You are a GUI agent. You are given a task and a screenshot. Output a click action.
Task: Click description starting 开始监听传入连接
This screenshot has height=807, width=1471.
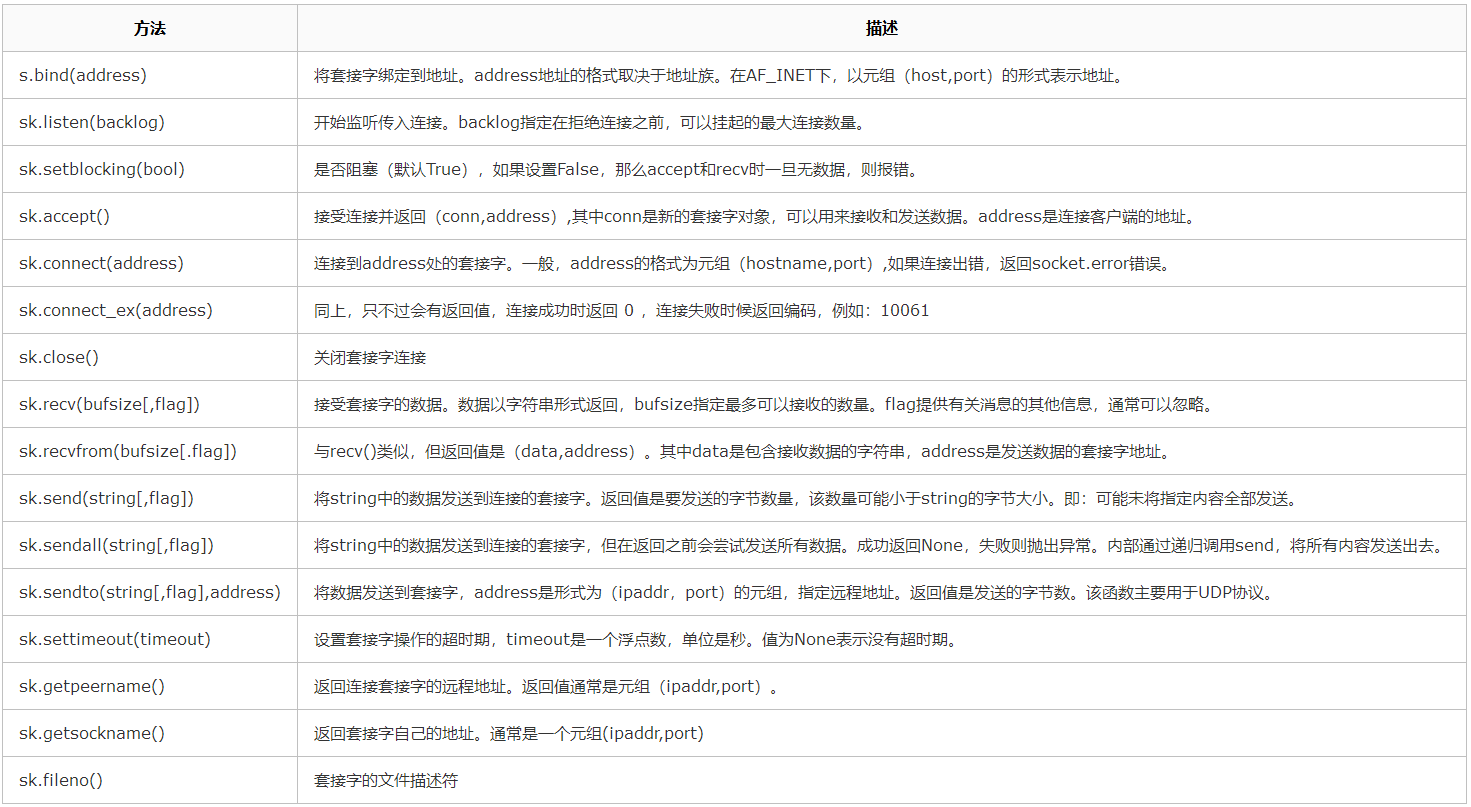(882, 122)
